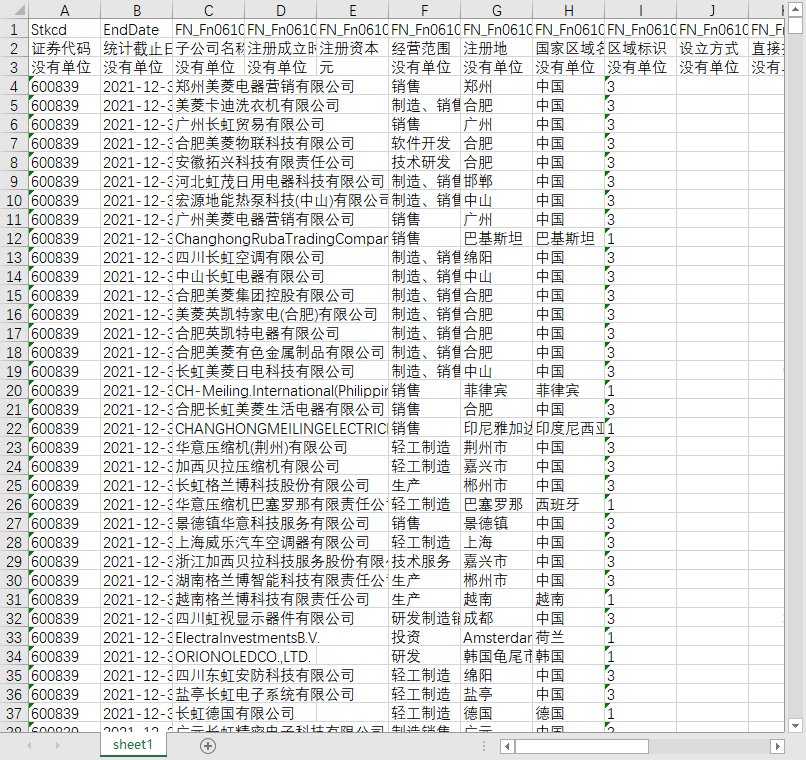Click the CHANGHONGMEILINGELECTRIC cell

pyautogui.click(x=281, y=429)
